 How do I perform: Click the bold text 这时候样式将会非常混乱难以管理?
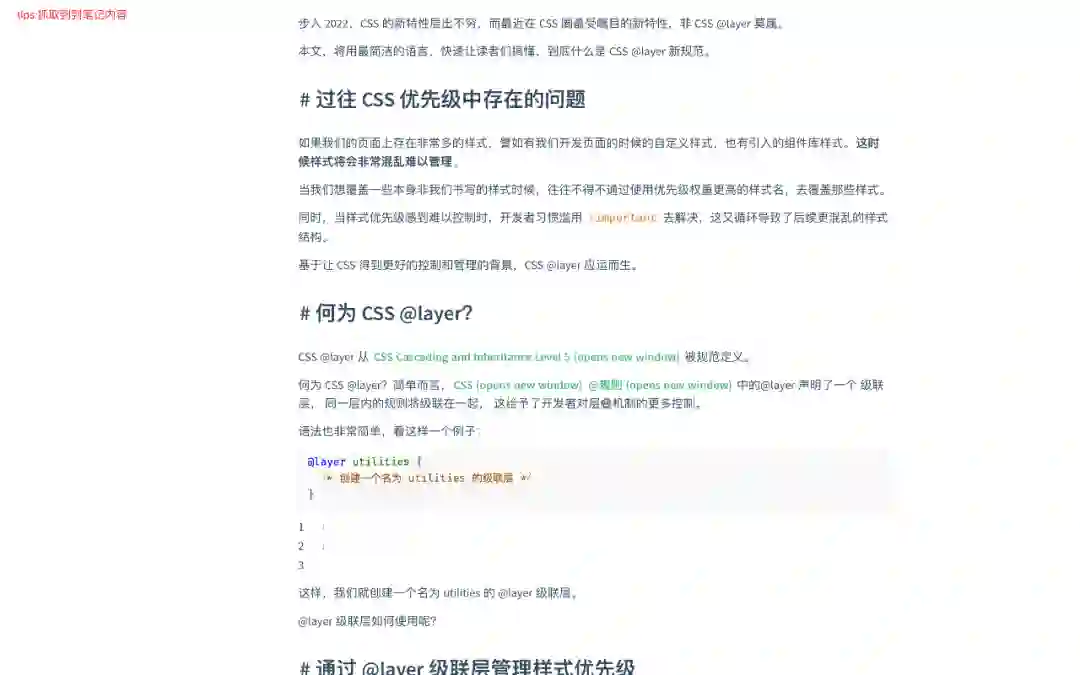(x=589, y=152)
